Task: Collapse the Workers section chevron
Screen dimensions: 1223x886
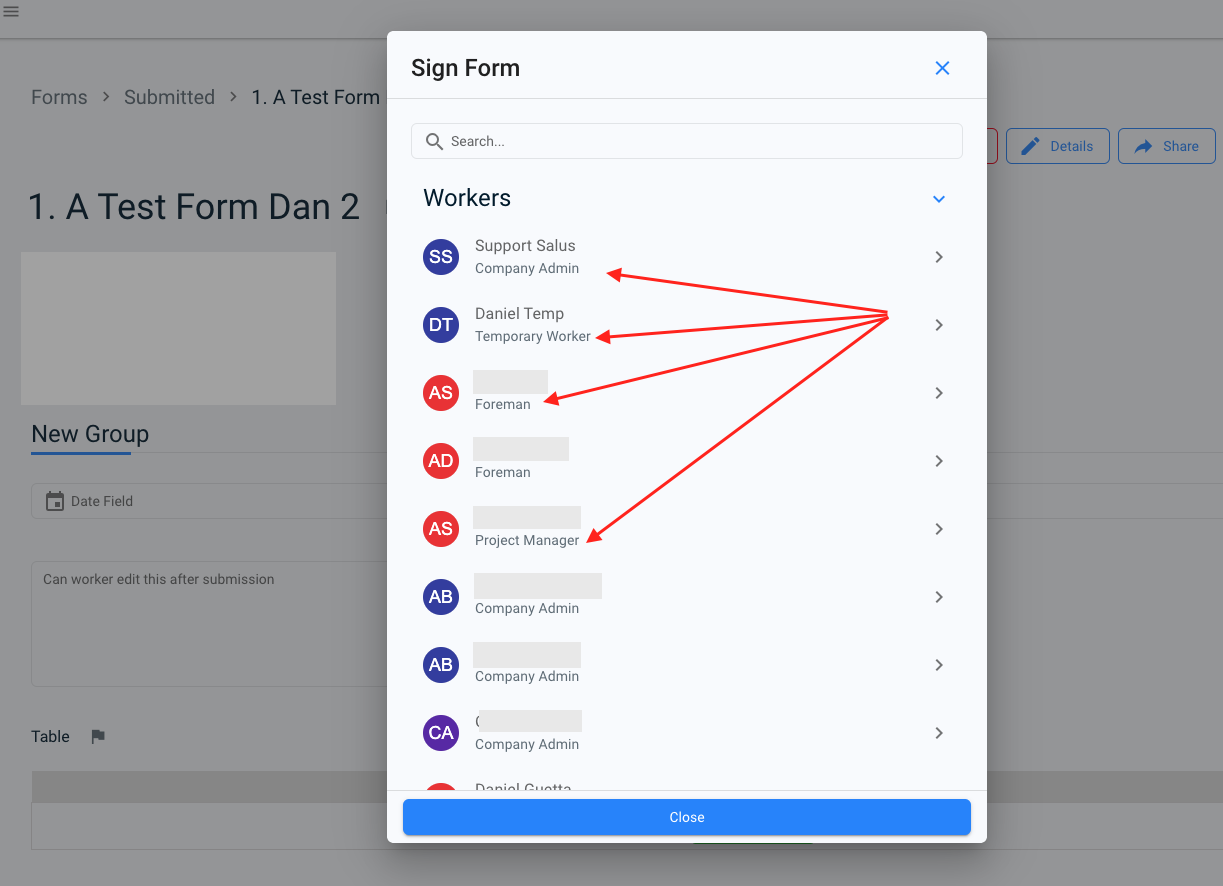Action: pyautogui.click(x=939, y=199)
